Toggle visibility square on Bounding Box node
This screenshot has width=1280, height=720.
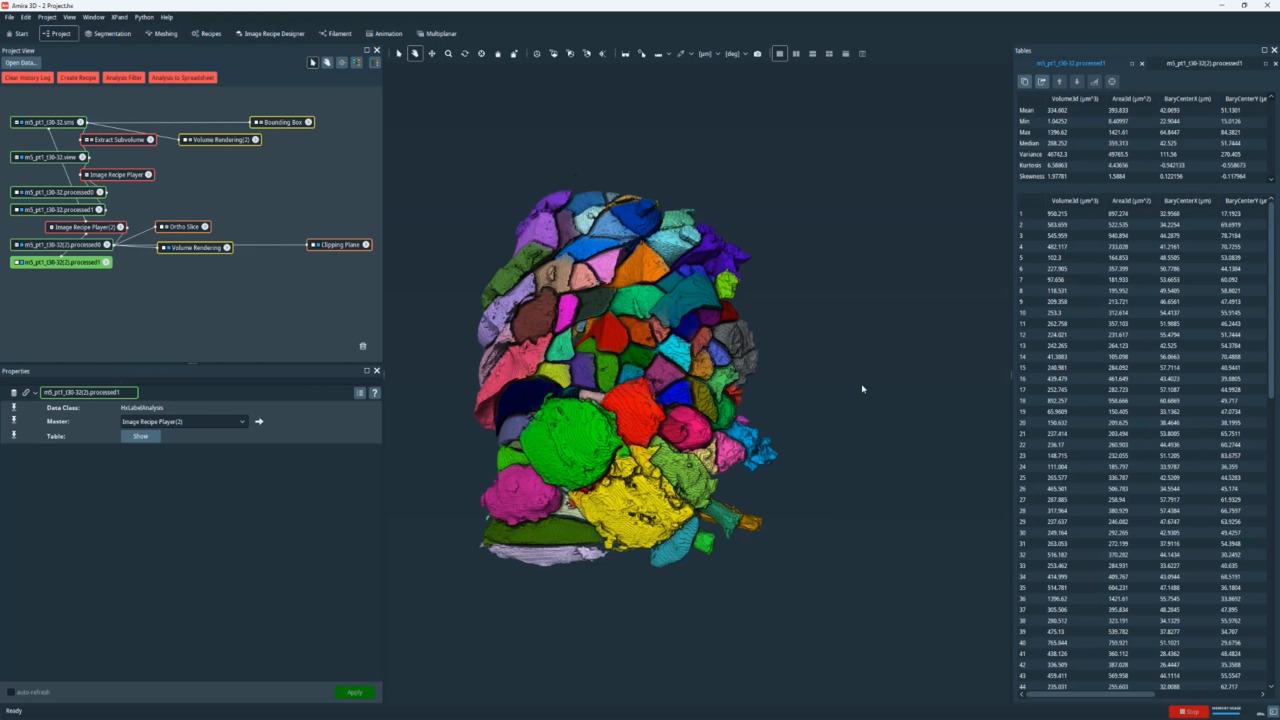pyautogui.click(x=256, y=122)
